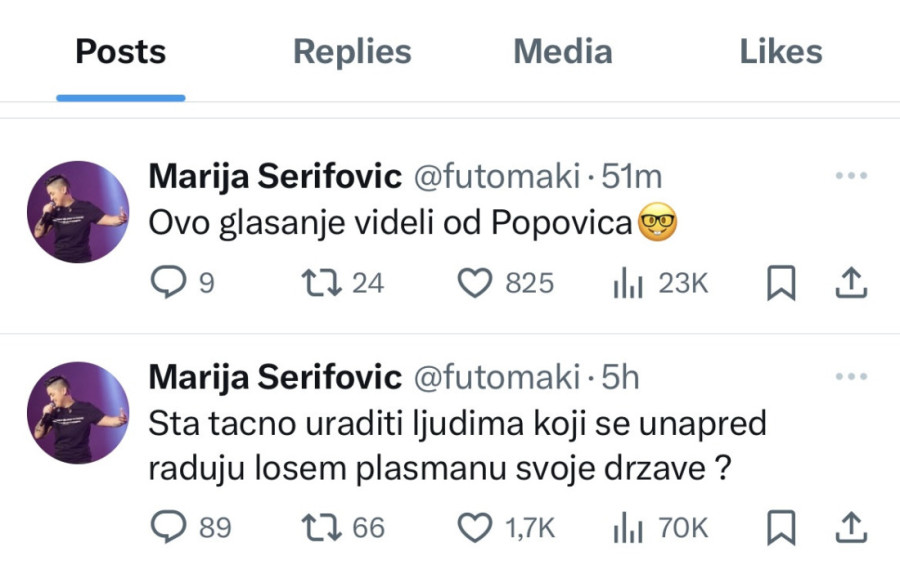Switch to the Replies tab

pyautogui.click(x=352, y=52)
